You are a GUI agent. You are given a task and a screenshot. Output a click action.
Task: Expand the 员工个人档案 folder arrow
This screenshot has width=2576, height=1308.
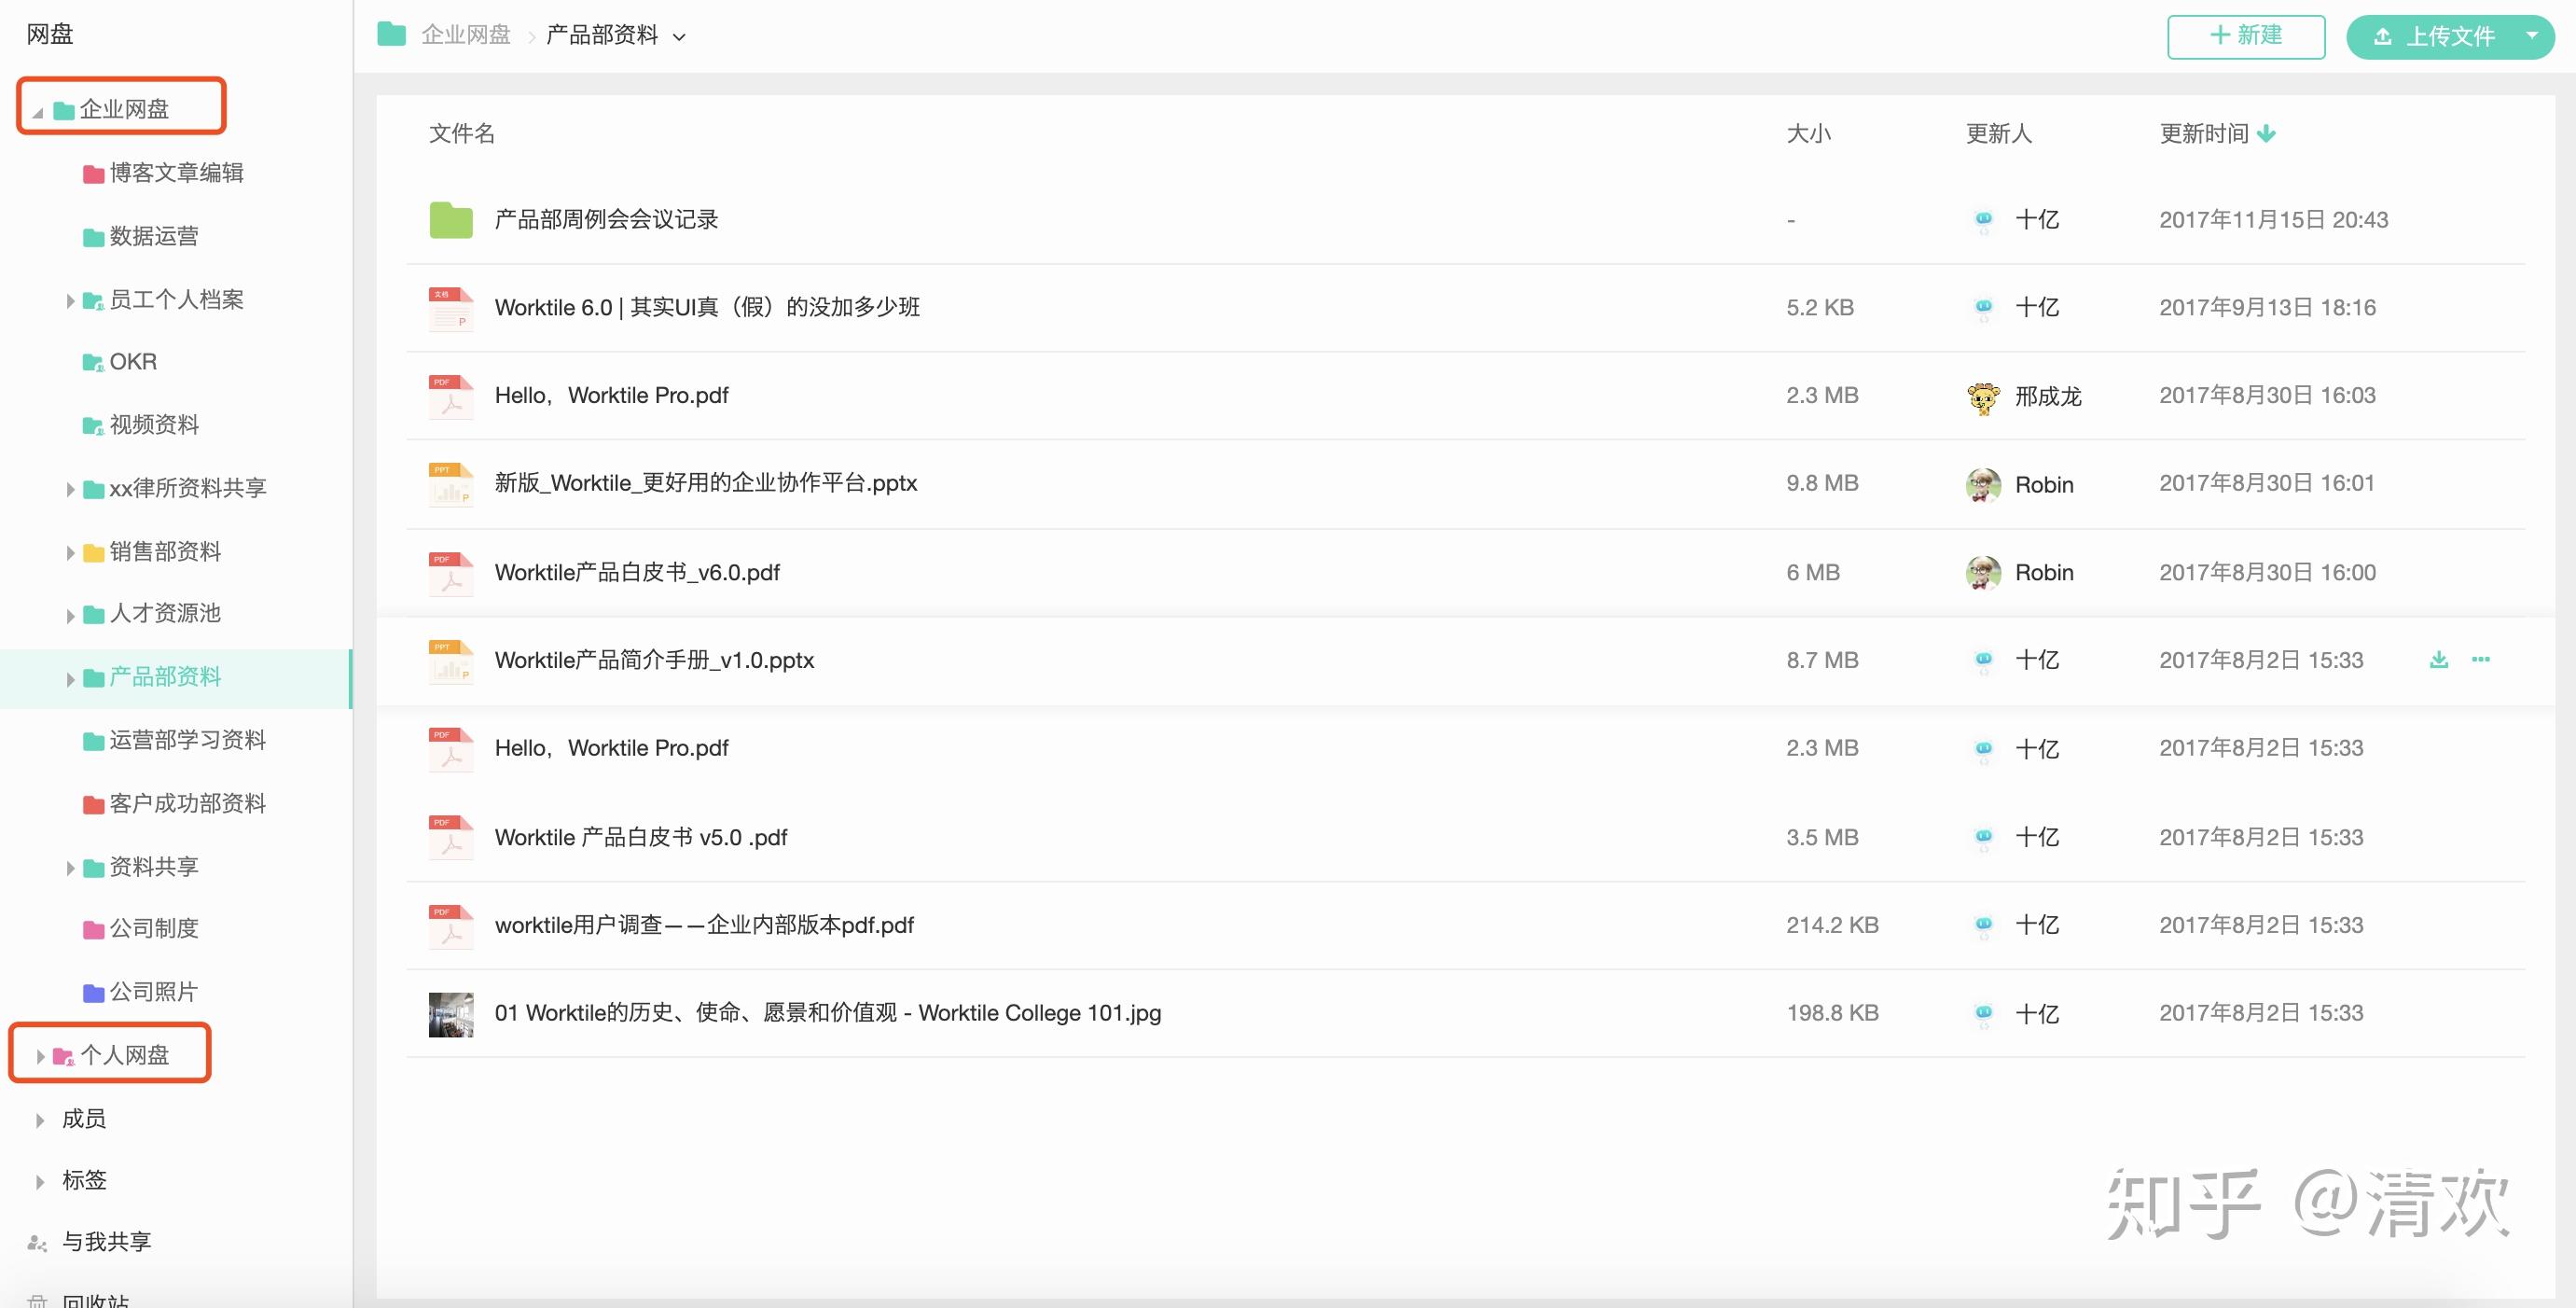(x=70, y=301)
